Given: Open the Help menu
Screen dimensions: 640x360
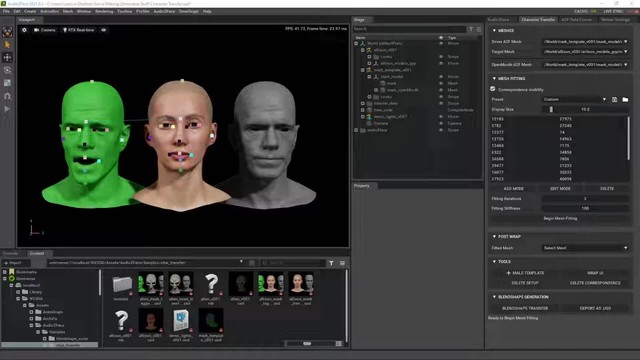Looking at the screenshot, I should 207,11.
